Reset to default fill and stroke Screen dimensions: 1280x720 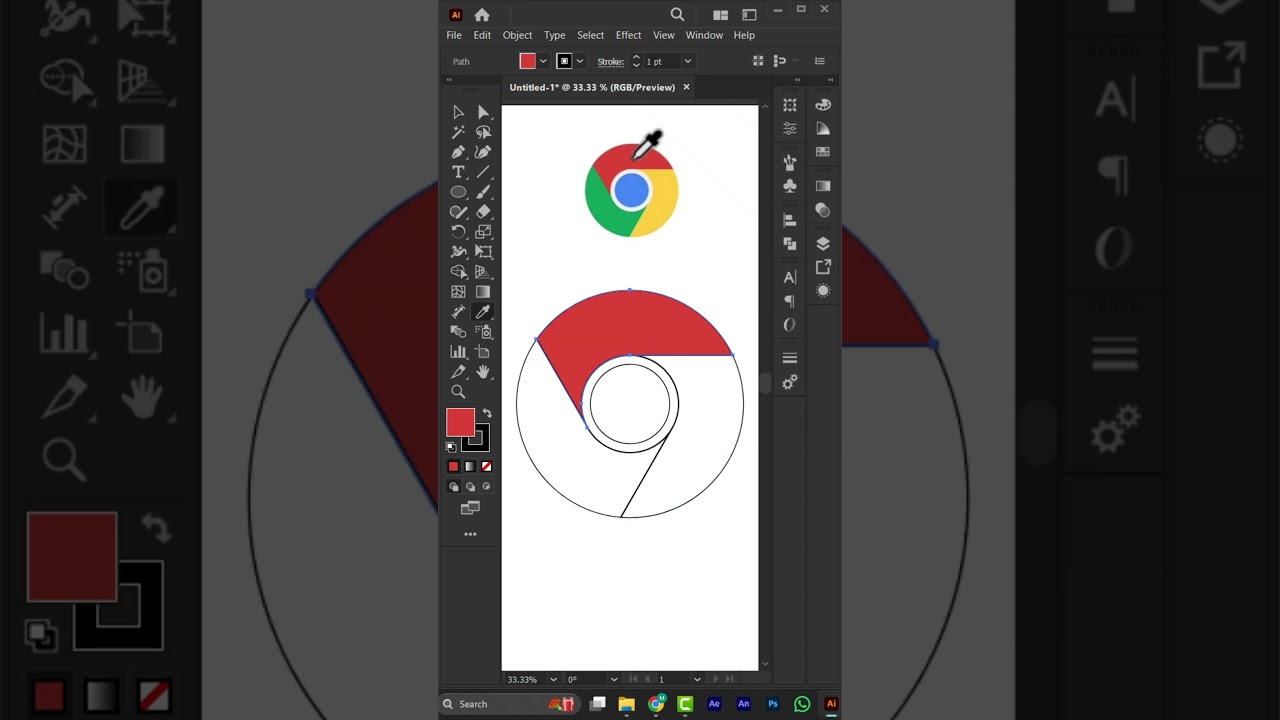(451, 447)
